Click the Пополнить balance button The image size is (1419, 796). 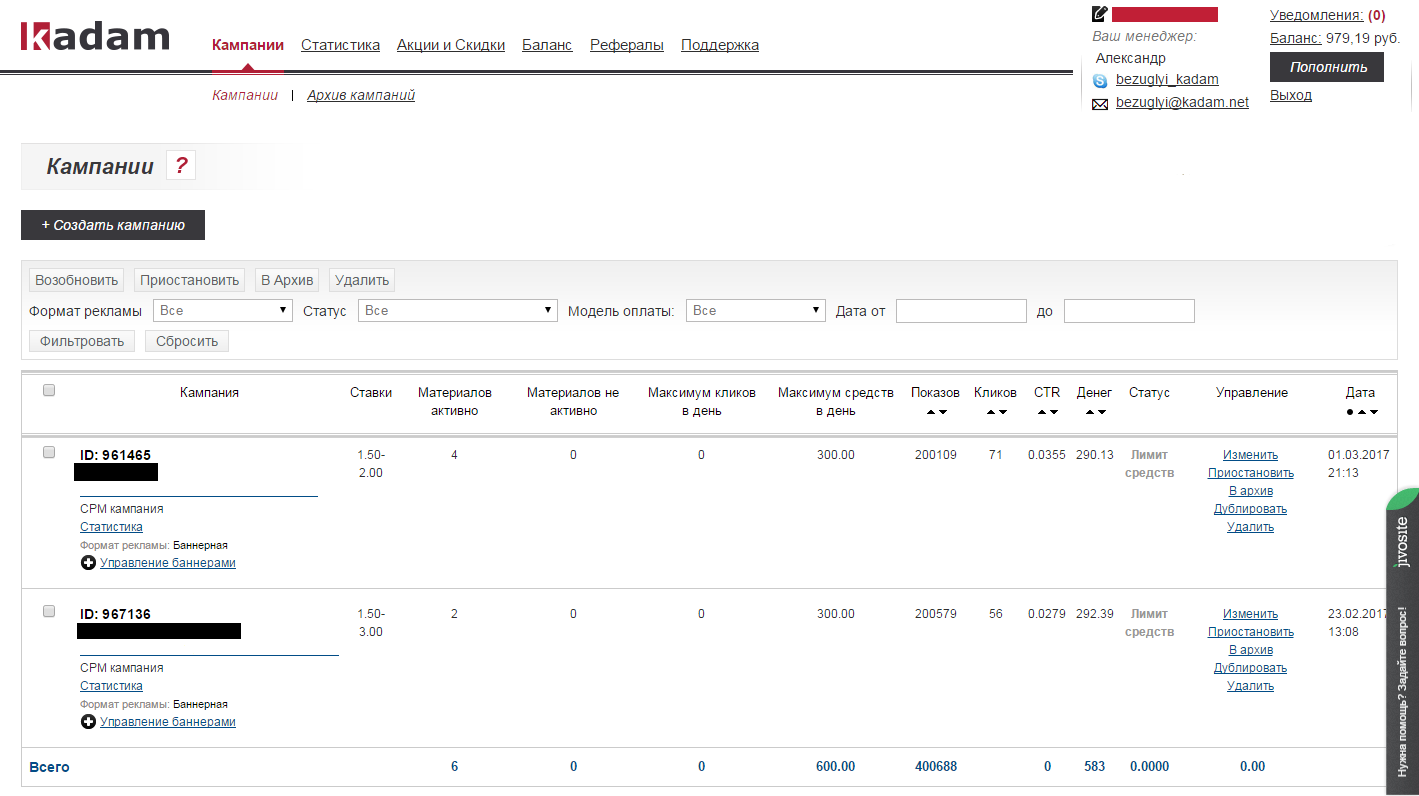click(1326, 67)
